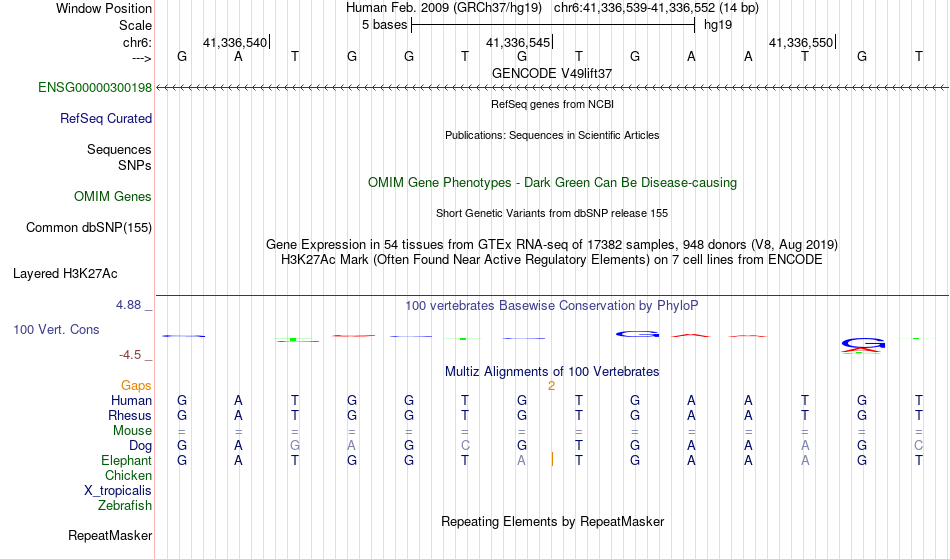Select the Chicken species row label
The image size is (950, 559).
(128, 475)
